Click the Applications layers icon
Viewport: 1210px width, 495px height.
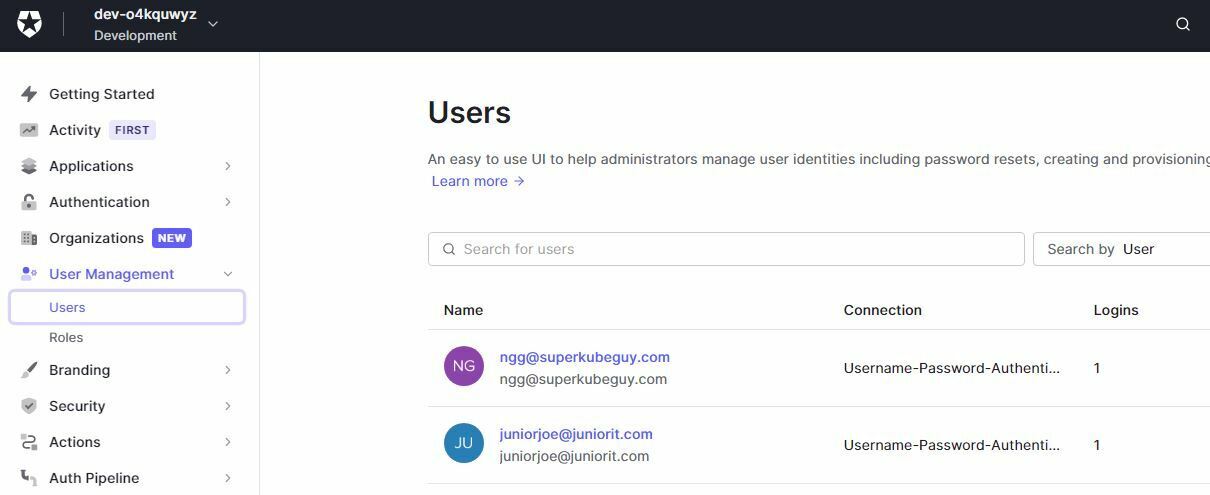[x=29, y=166]
